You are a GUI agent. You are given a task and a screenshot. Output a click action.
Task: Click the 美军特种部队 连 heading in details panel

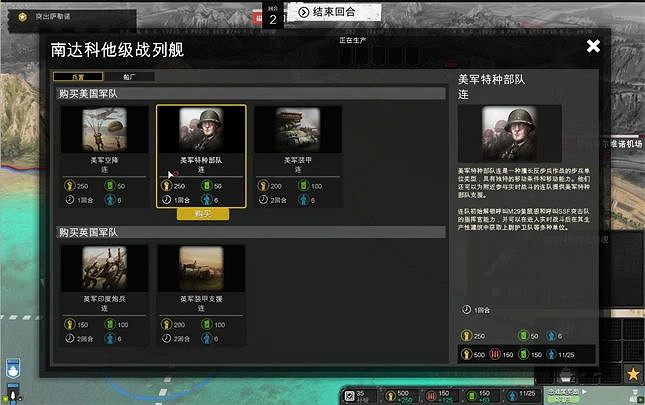pos(491,87)
